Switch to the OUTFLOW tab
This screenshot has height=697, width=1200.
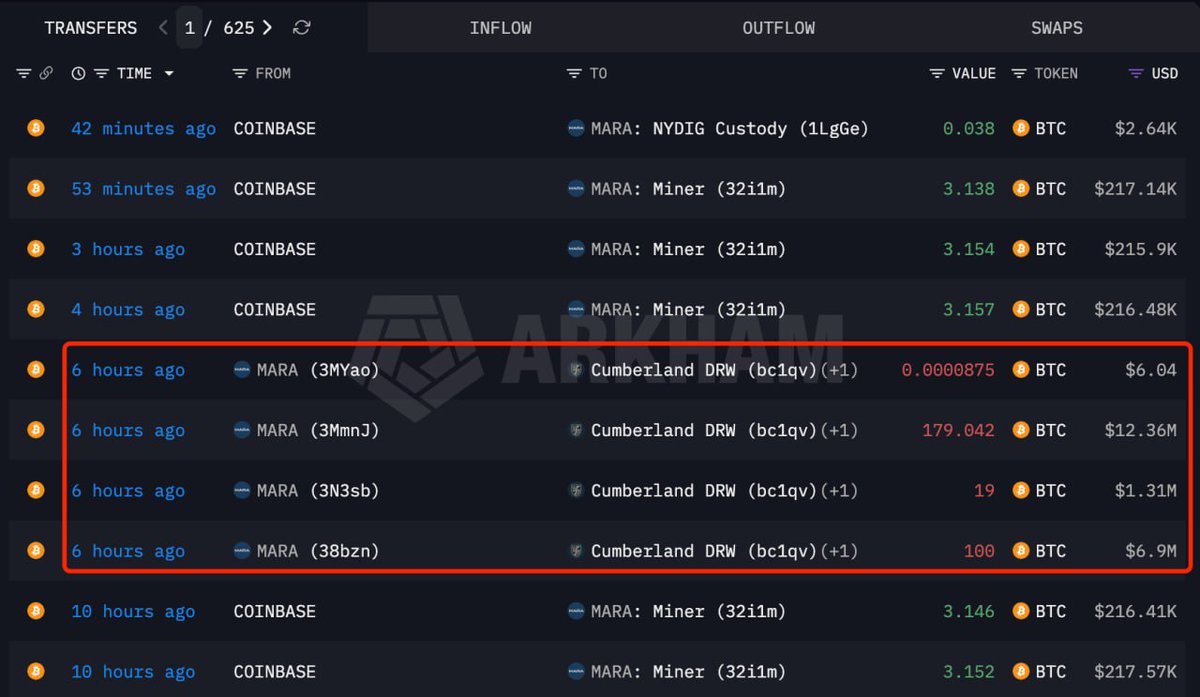[779, 28]
